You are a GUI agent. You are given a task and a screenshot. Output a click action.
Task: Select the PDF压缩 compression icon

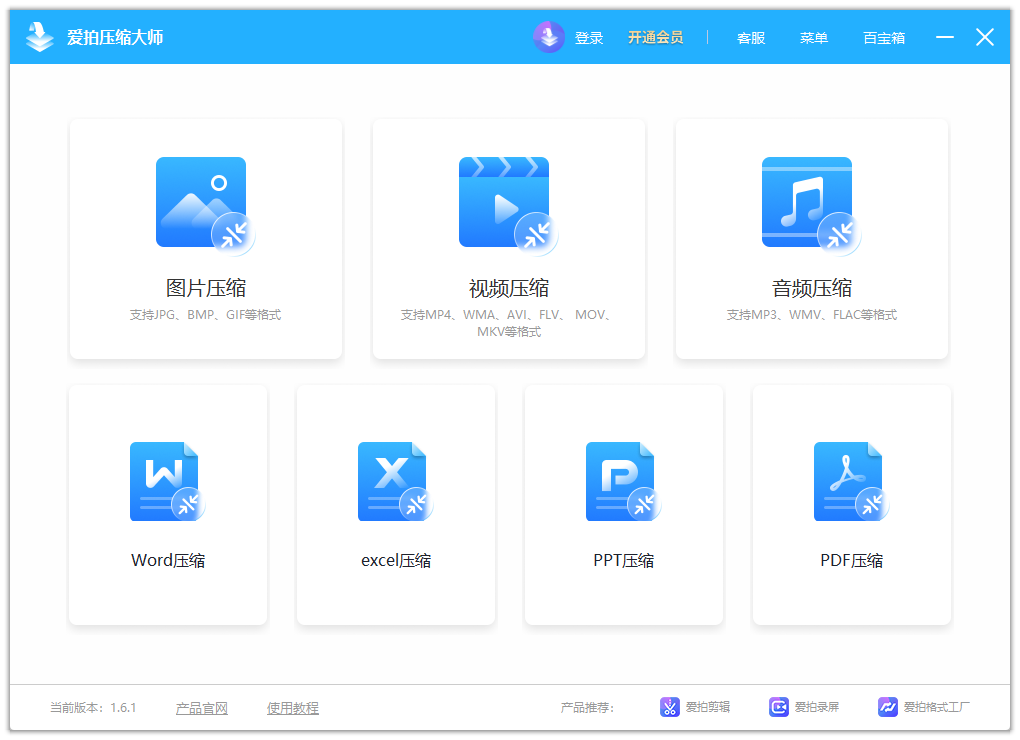coord(851,481)
